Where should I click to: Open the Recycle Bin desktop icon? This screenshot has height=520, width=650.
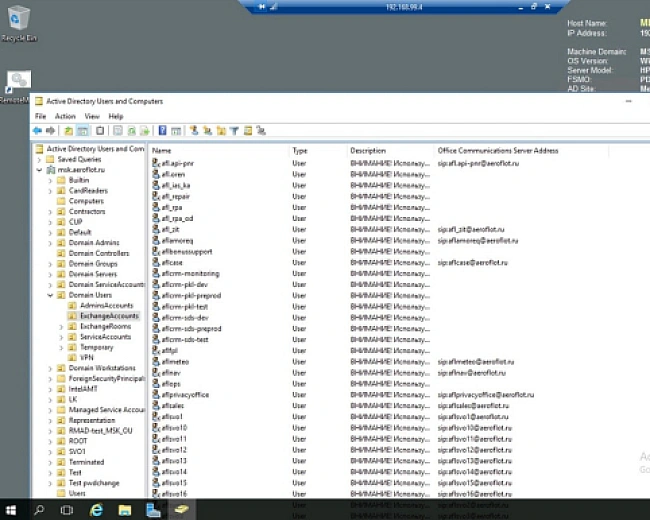pos(19,24)
